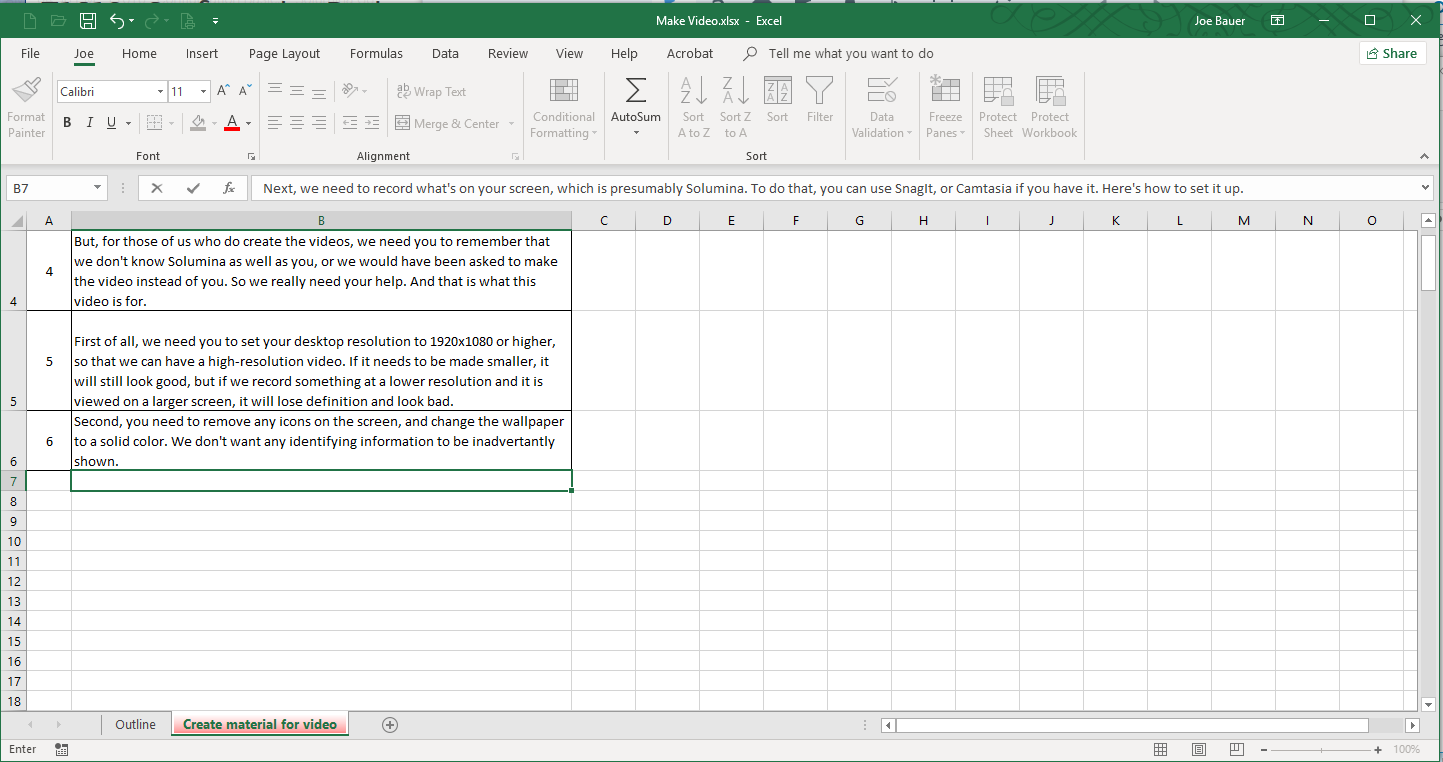This screenshot has height=762, width=1443.
Task: Click the Filter funnel icon
Action: 820,91
